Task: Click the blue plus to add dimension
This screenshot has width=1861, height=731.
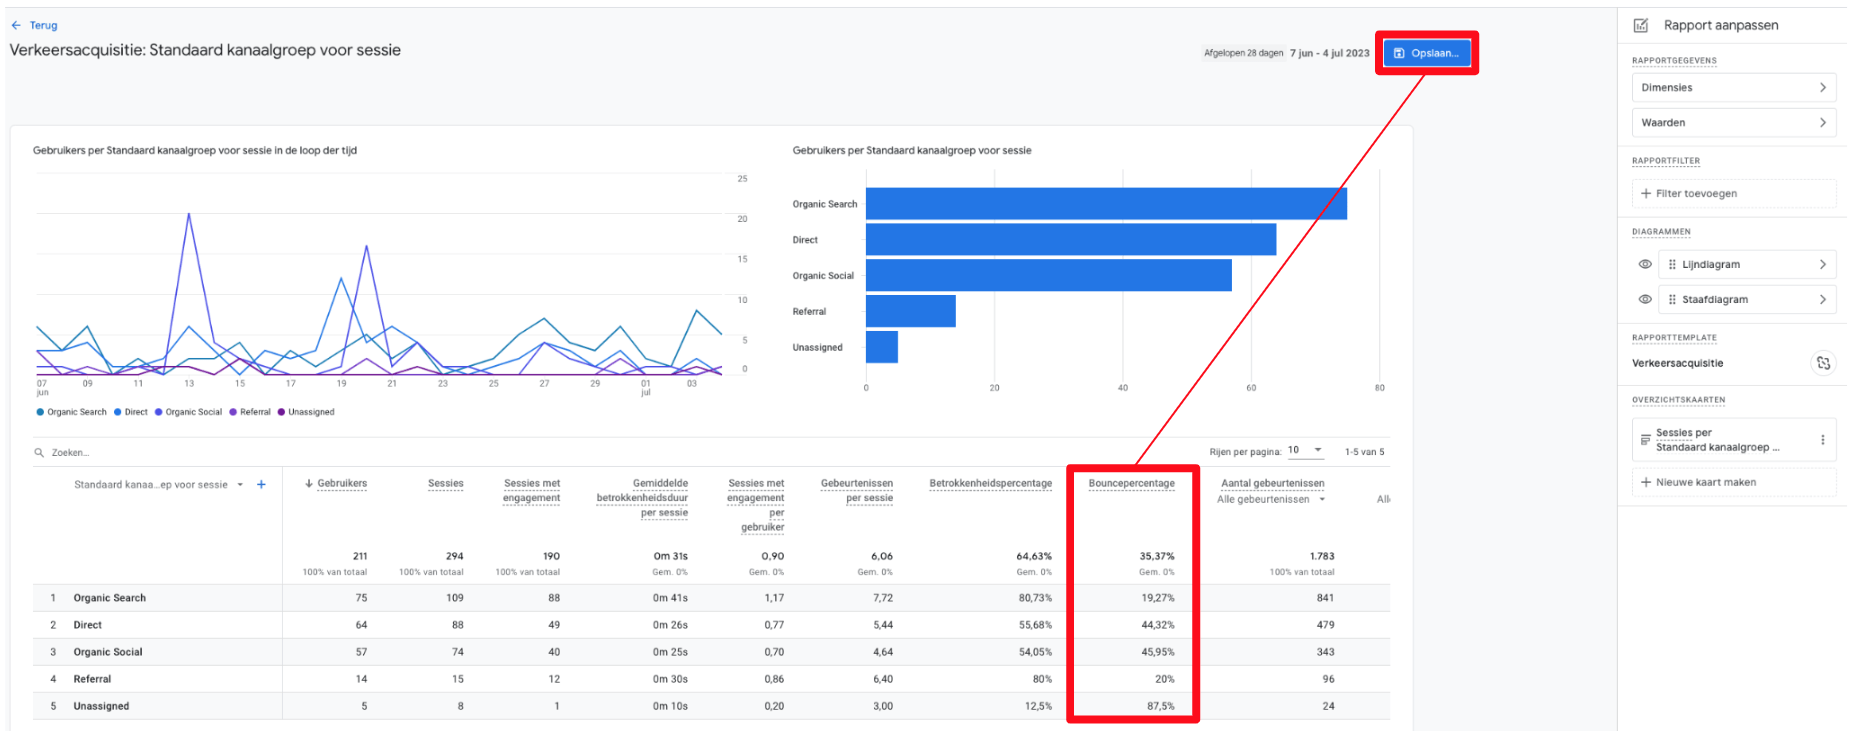Action: (262, 485)
